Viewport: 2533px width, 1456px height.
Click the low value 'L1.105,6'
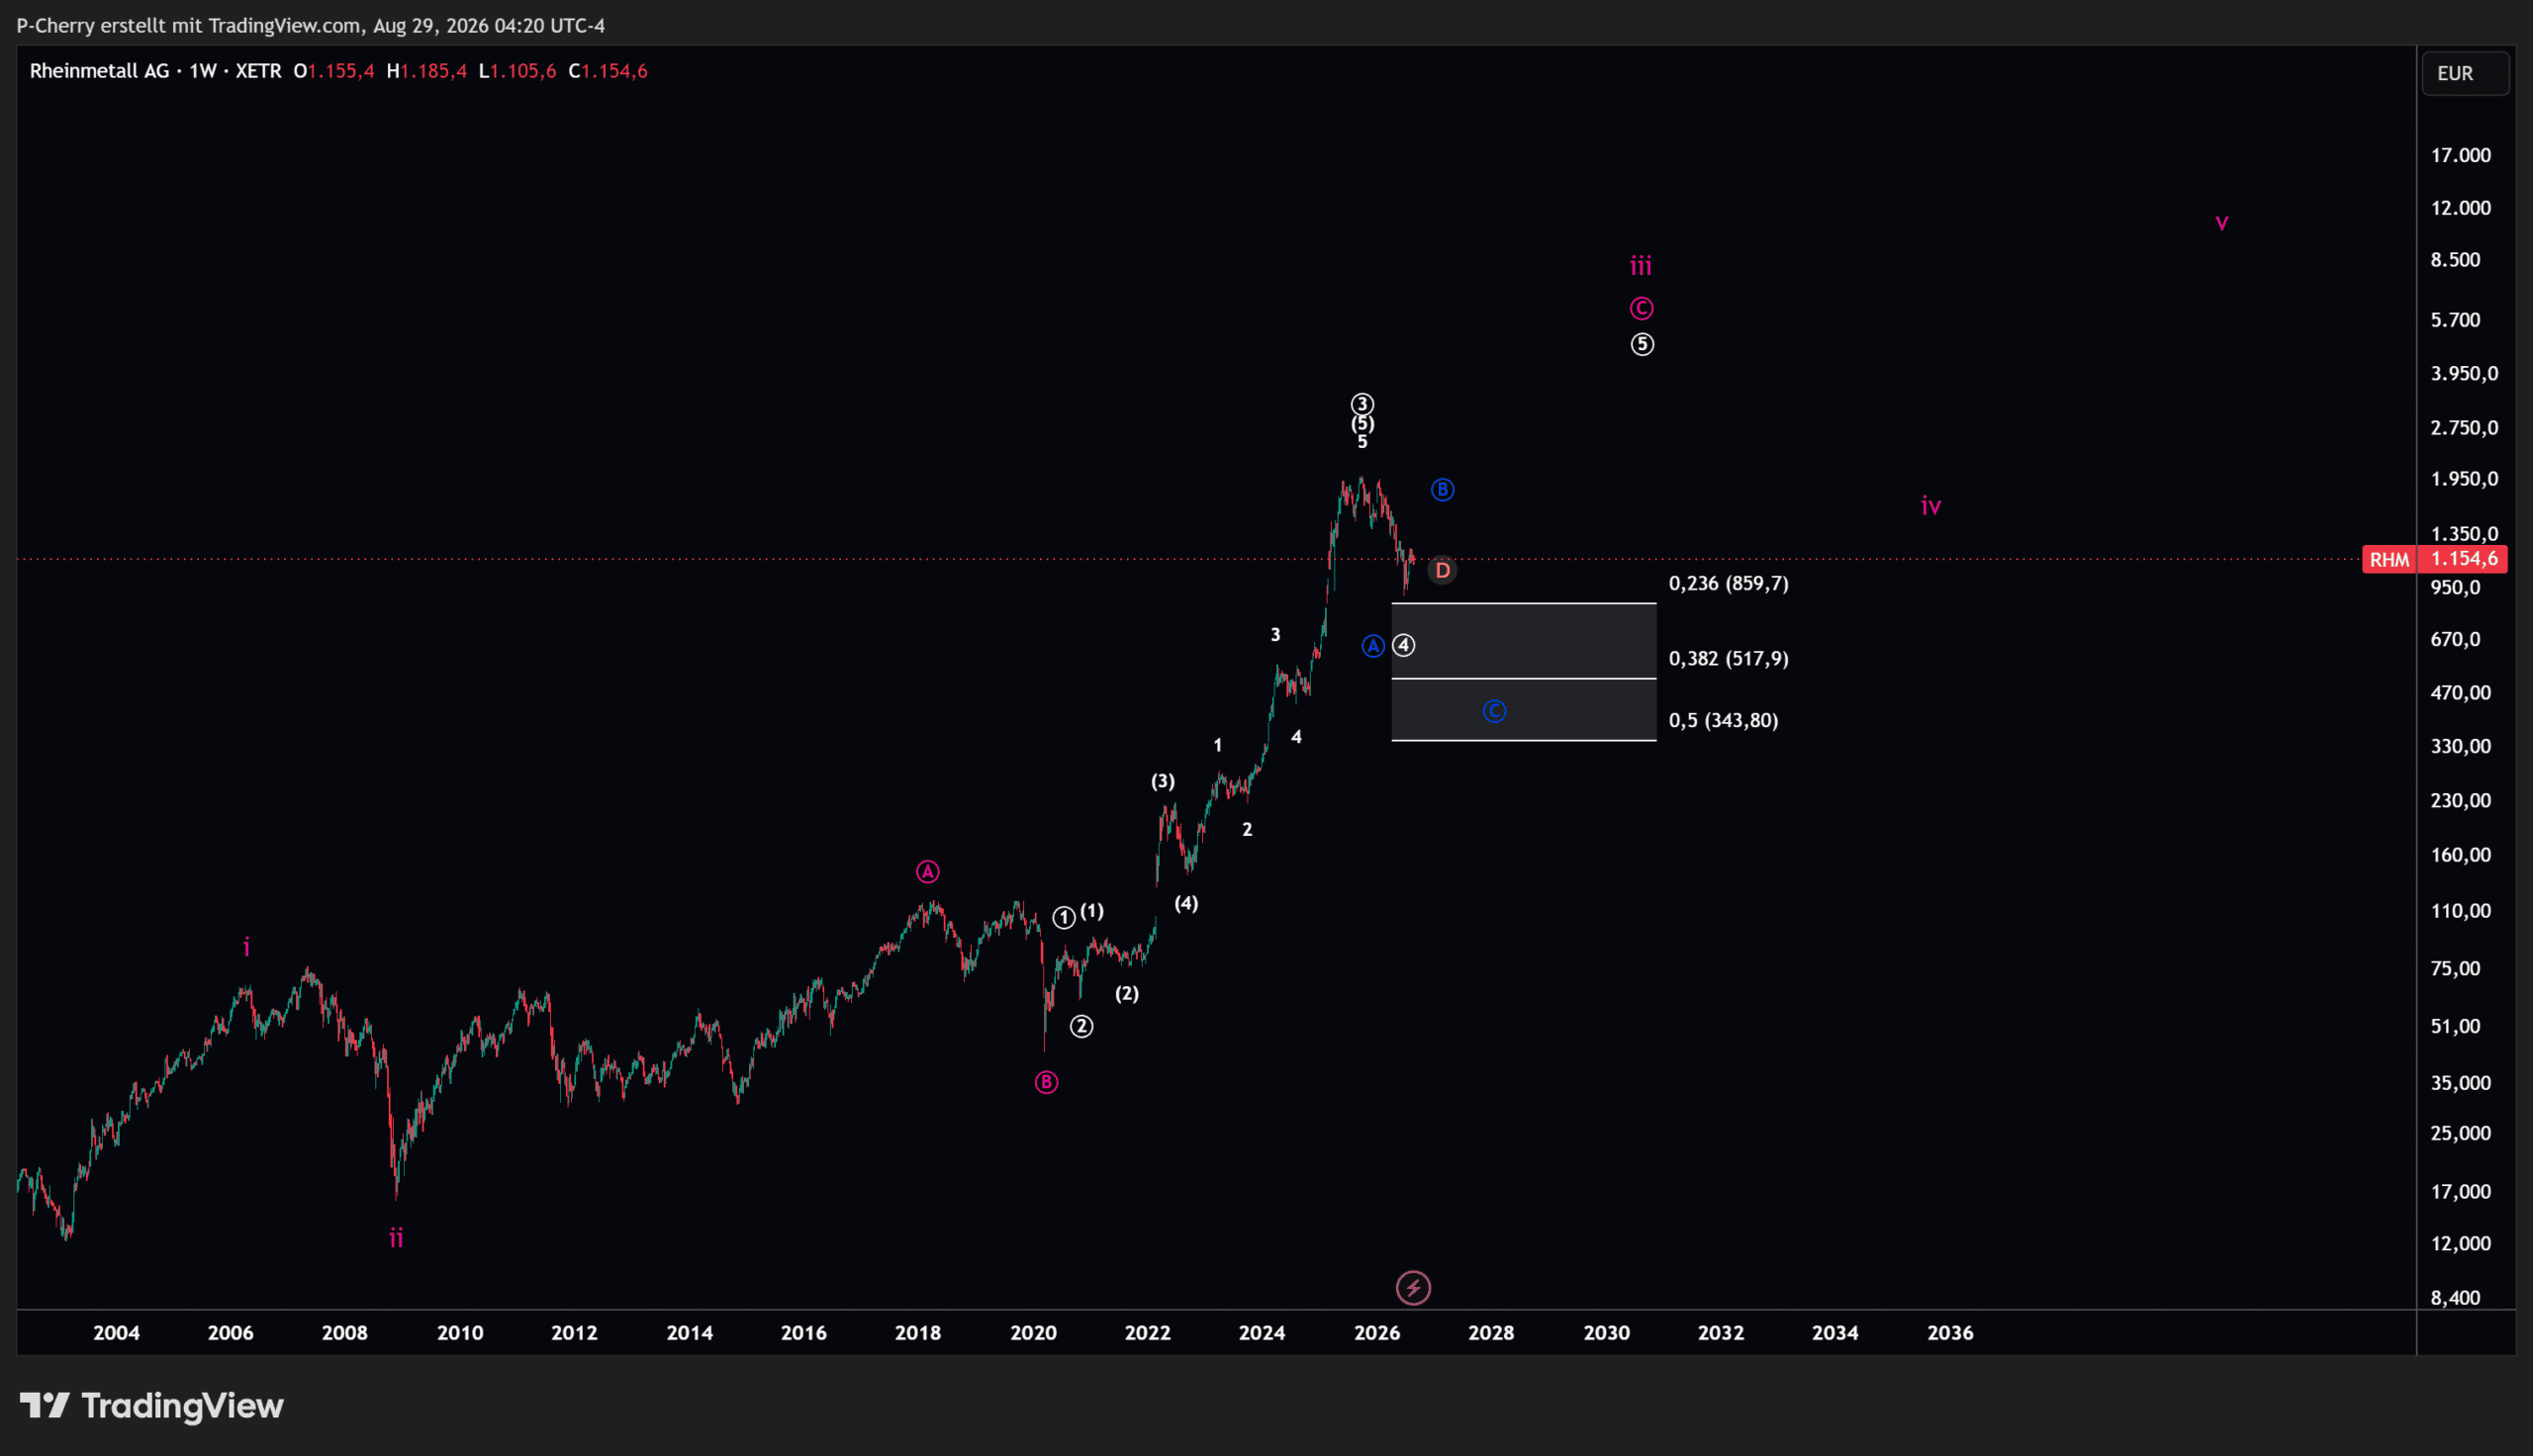(517, 71)
